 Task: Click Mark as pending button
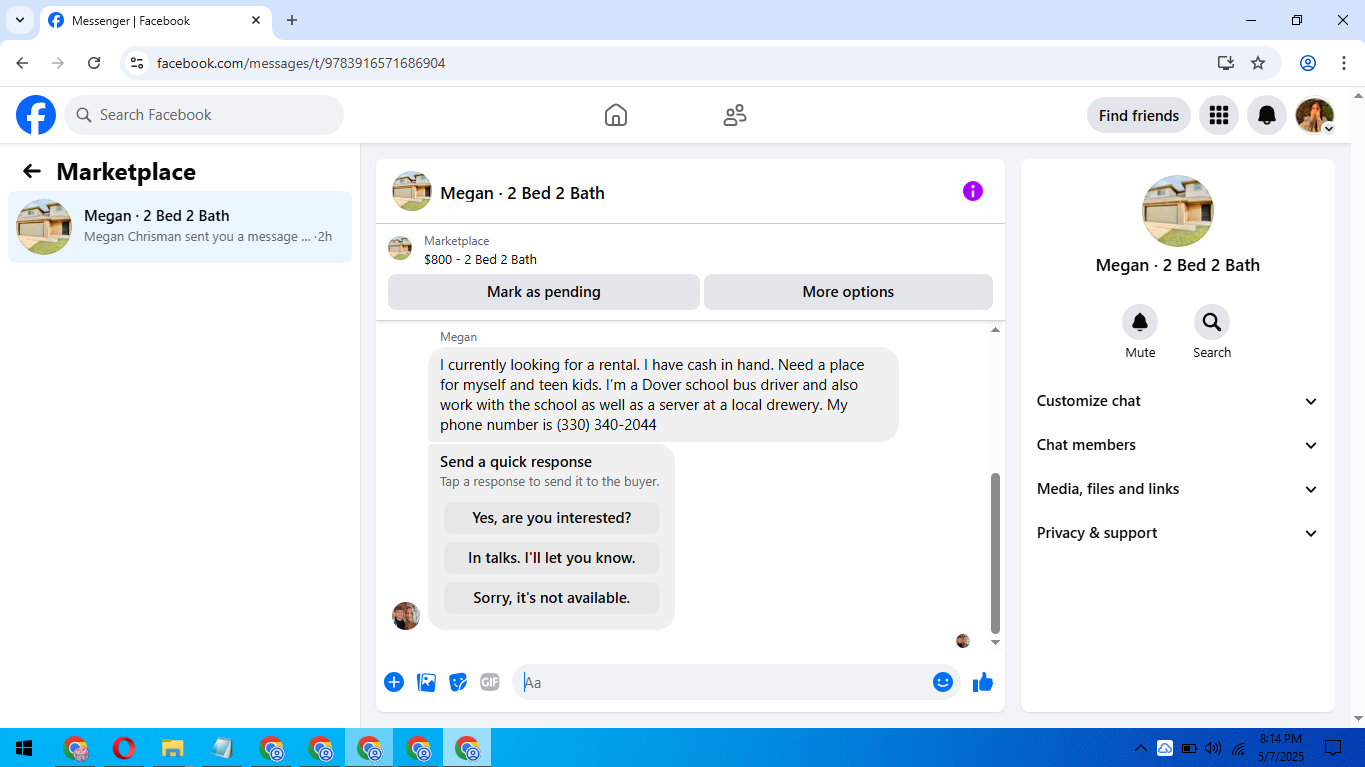tap(544, 292)
